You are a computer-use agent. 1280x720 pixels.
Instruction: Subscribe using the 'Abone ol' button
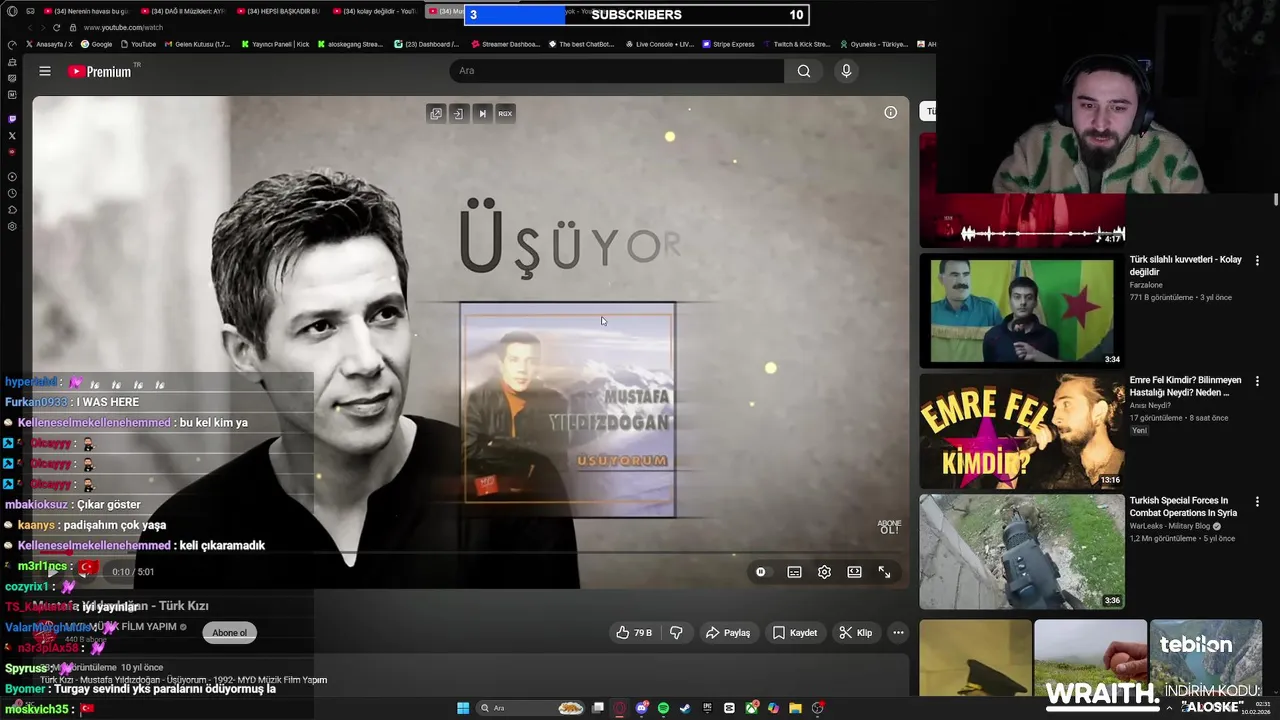[x=229, y=633]
